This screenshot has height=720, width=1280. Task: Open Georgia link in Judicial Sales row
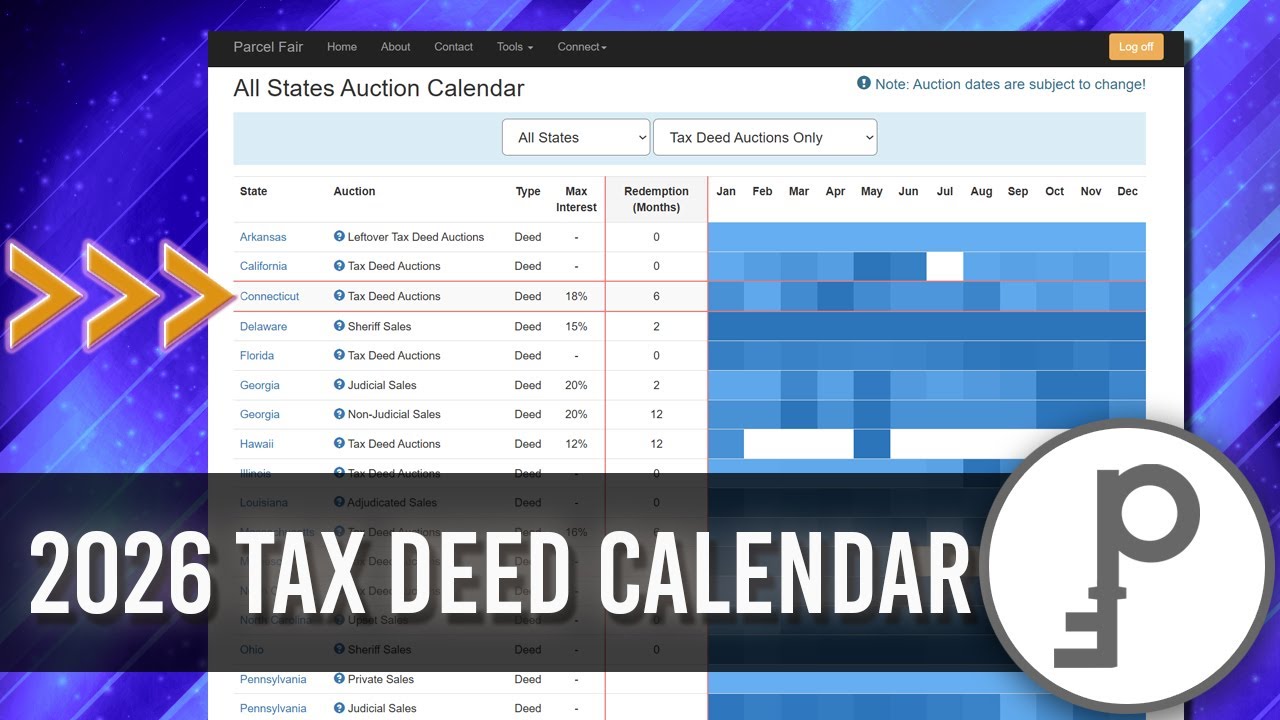click(260, 385)
